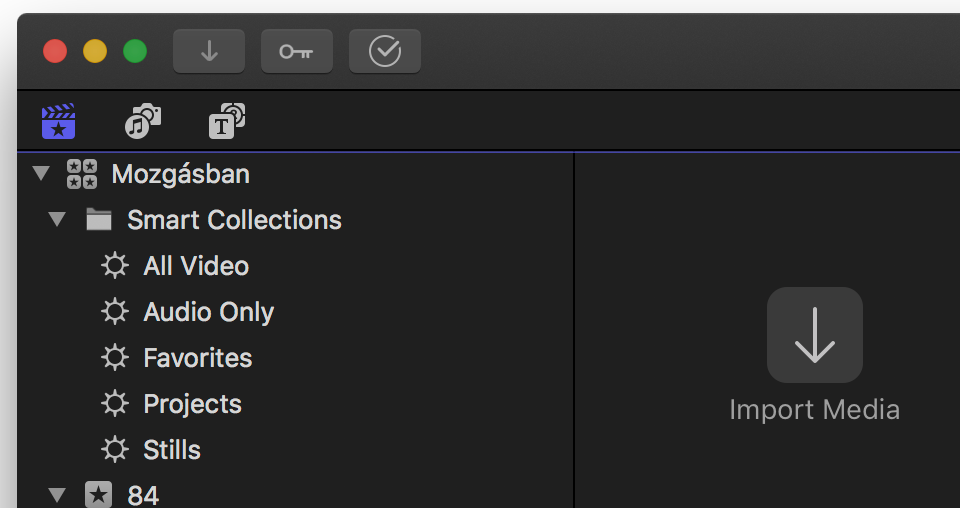The image size is (960, 508).
Task: Open the Titles and Generators sidebar
Action: 227,121
